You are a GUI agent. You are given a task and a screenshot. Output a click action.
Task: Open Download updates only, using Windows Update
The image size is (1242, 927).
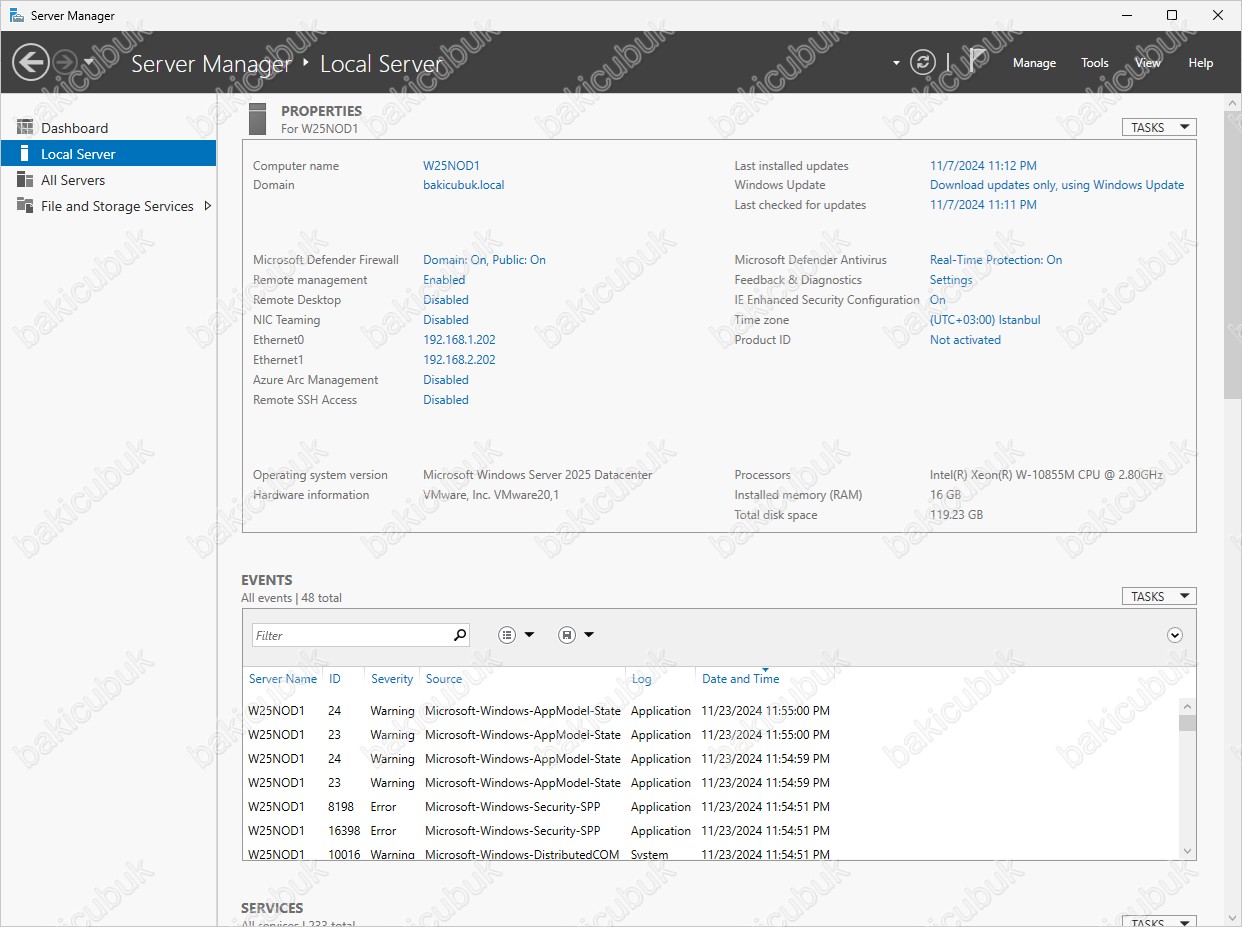(1057, 185)
